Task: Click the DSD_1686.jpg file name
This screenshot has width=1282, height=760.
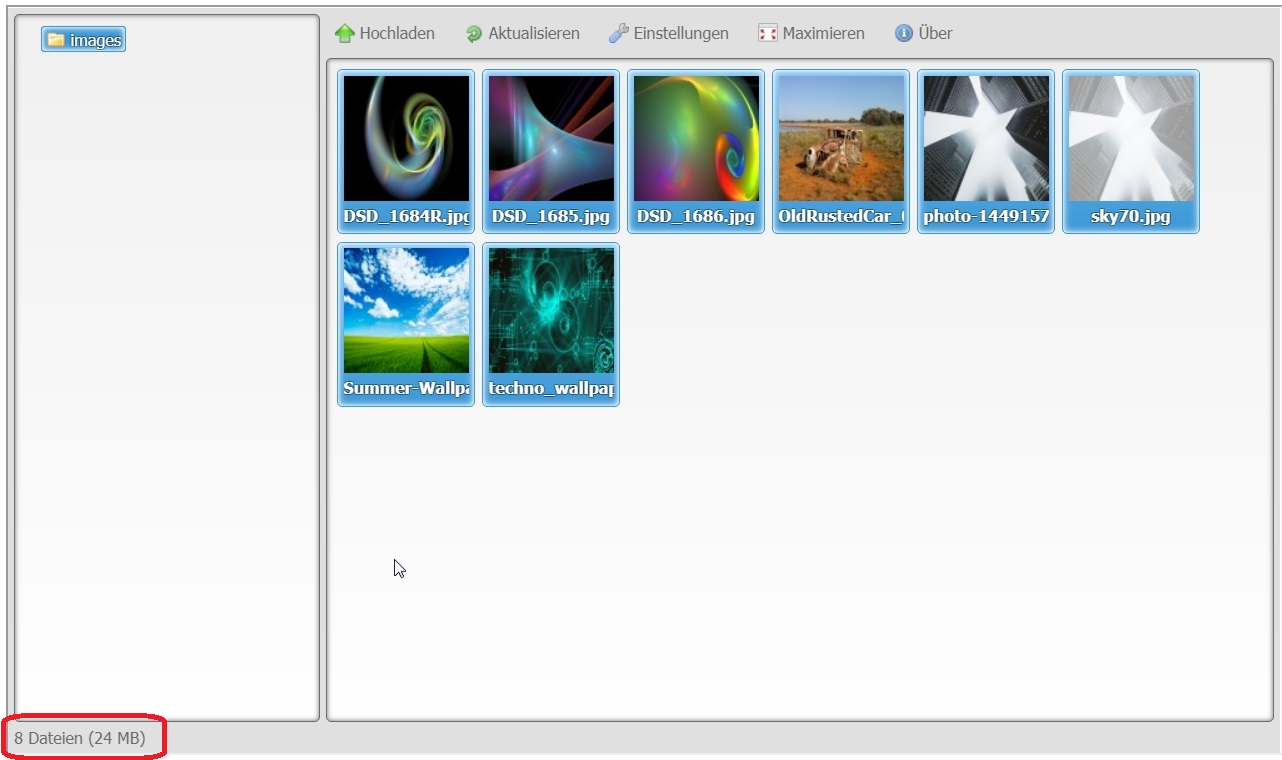Action: [696, 216]
